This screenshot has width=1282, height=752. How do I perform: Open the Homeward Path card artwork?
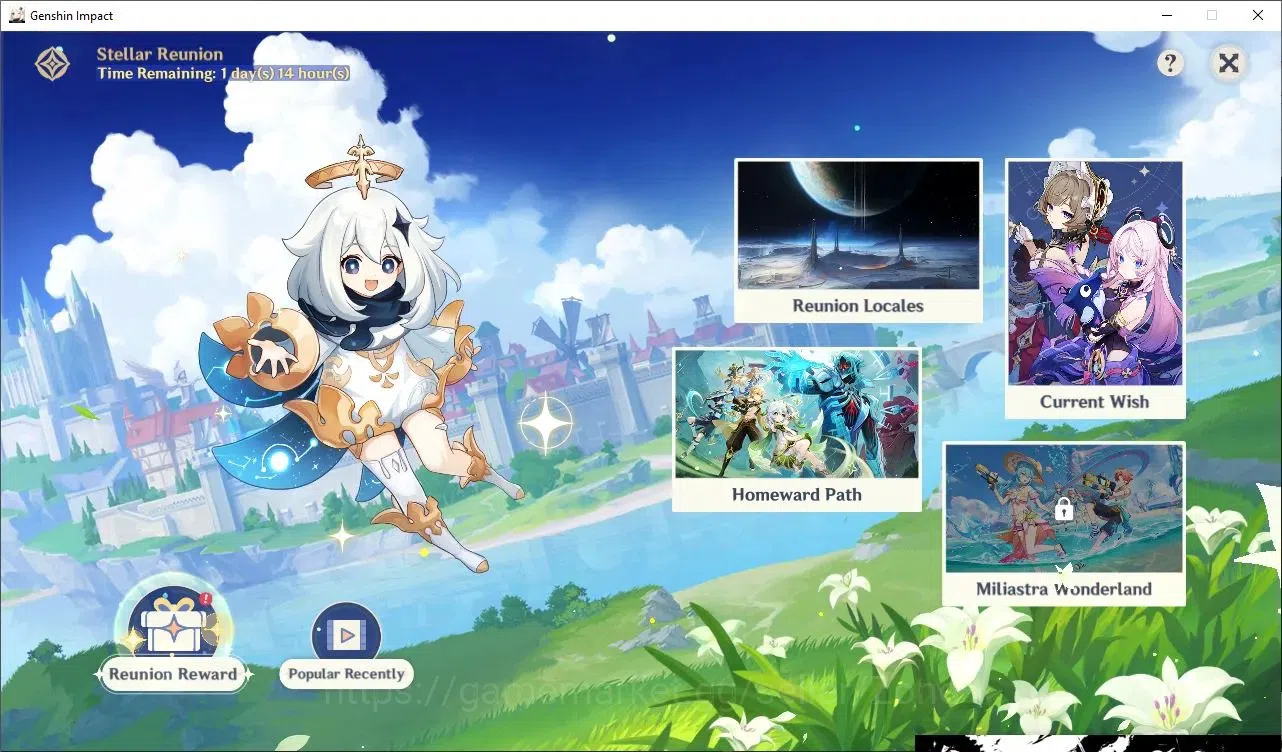click(x=797, y=414)
